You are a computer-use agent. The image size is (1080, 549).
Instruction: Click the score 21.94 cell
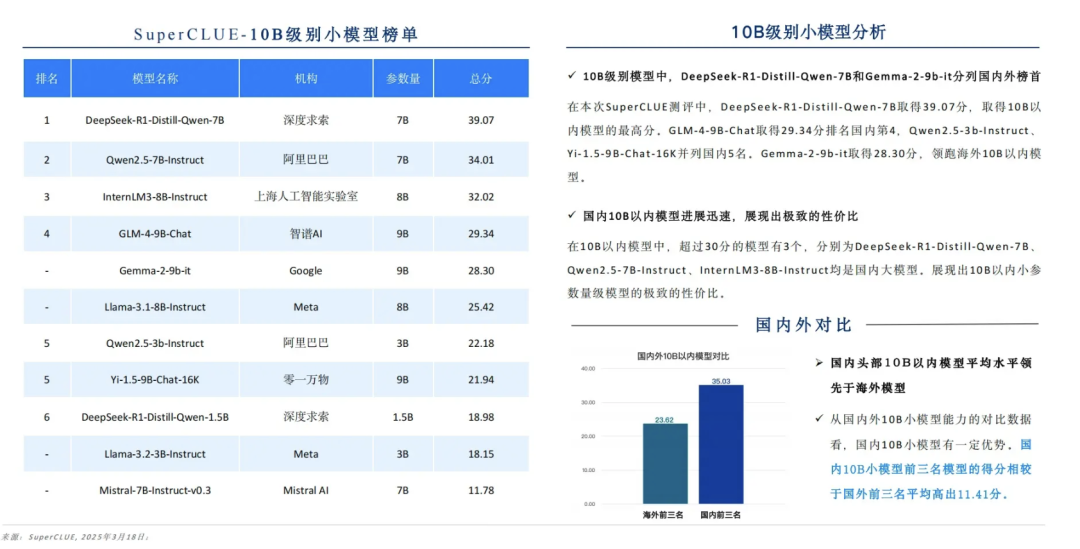click(x=481, y=380)
